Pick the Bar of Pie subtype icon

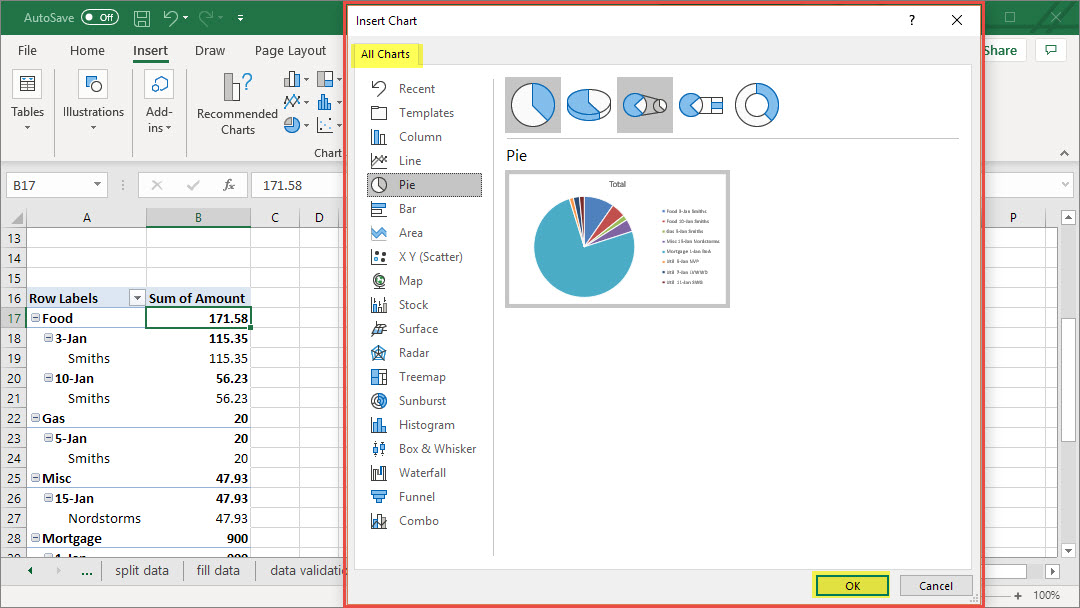[701, 104]
